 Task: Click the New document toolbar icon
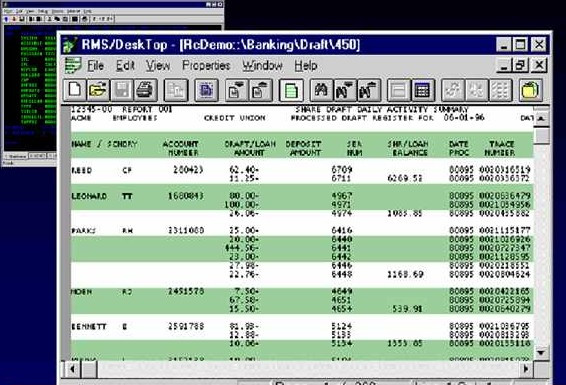(x=75, y=90)
